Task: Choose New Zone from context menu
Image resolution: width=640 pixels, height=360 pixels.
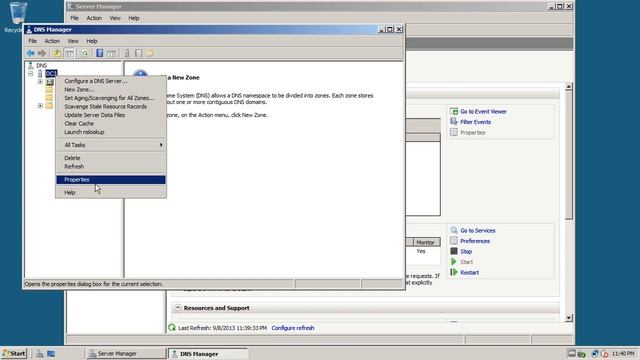Action: [111, 89]
